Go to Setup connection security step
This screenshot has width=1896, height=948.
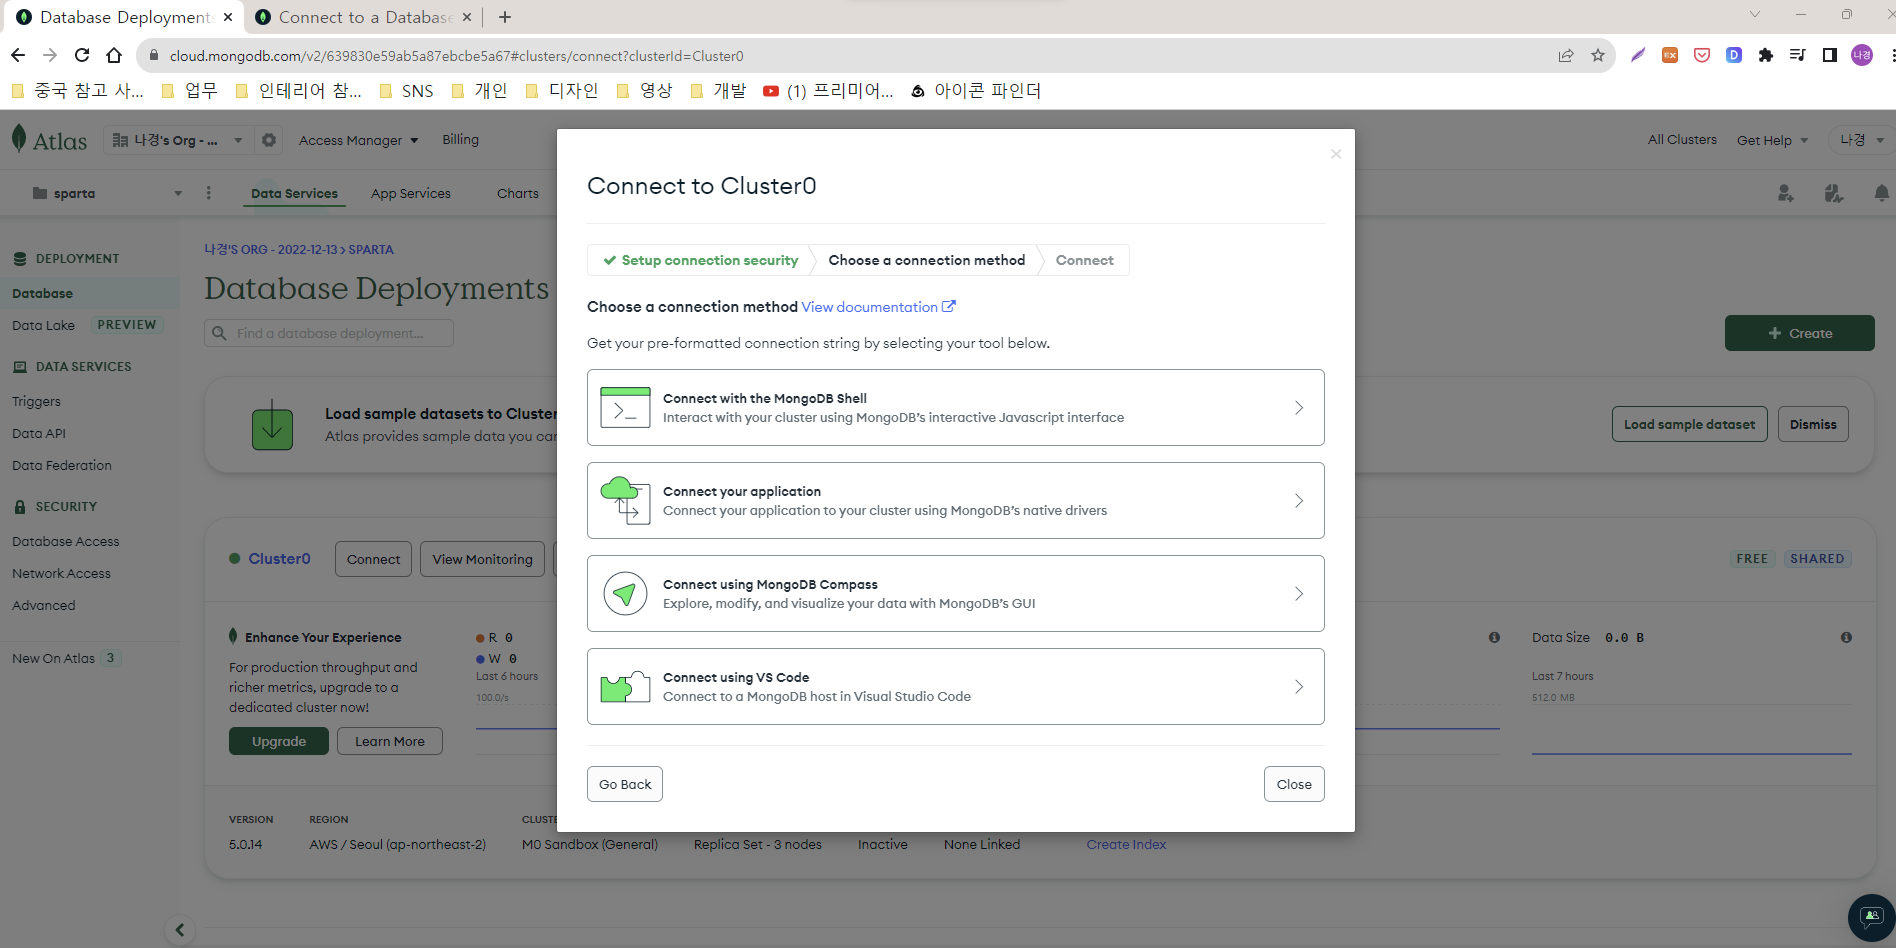pos(700,260)
